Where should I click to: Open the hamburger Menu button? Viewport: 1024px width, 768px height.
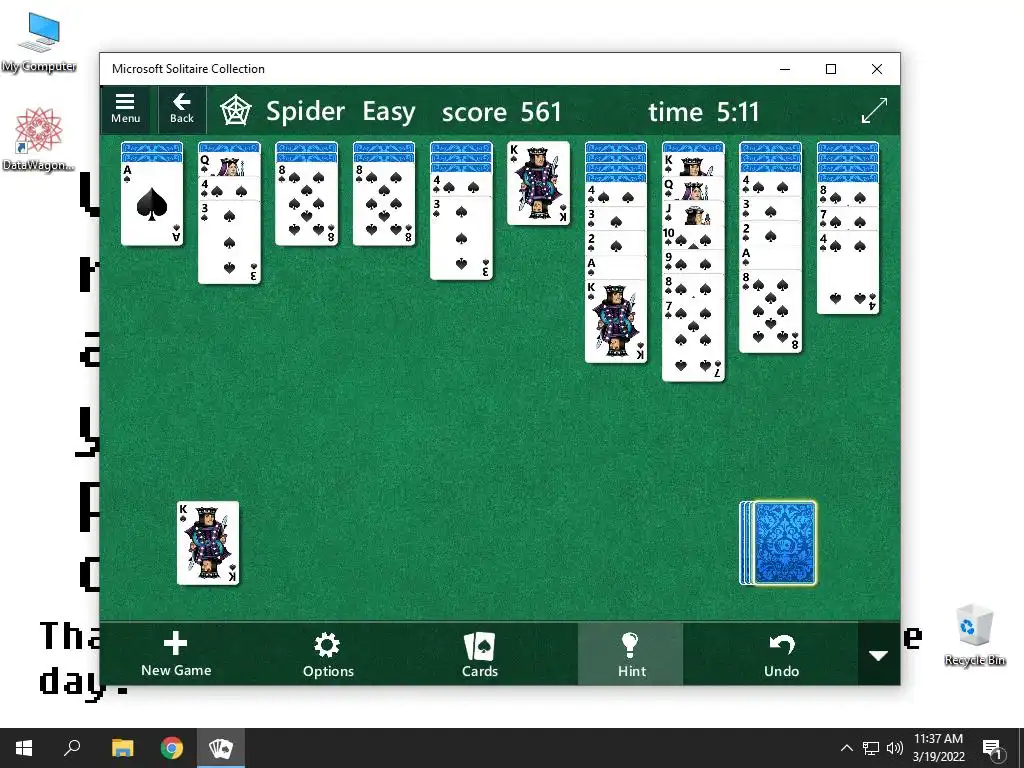pyautogui.click(x=125, y=109)
